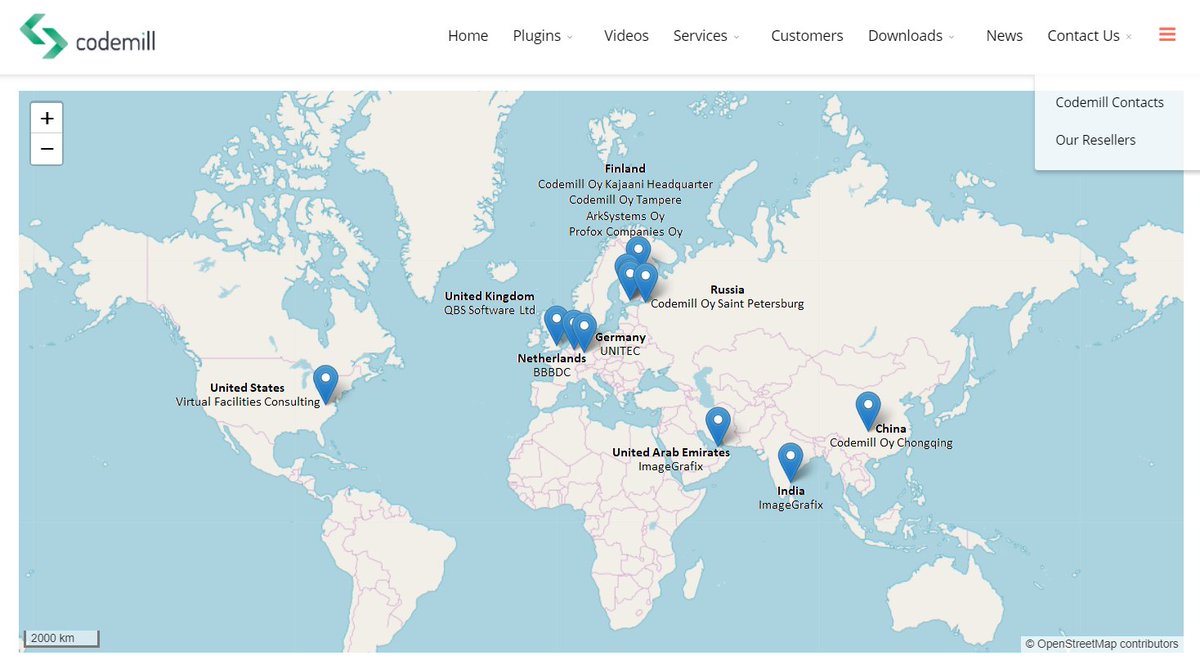The height and width of the screenshot is (669, 1200).
Task: Choose Our Resellers from submenu
Action: (1096, 140)
